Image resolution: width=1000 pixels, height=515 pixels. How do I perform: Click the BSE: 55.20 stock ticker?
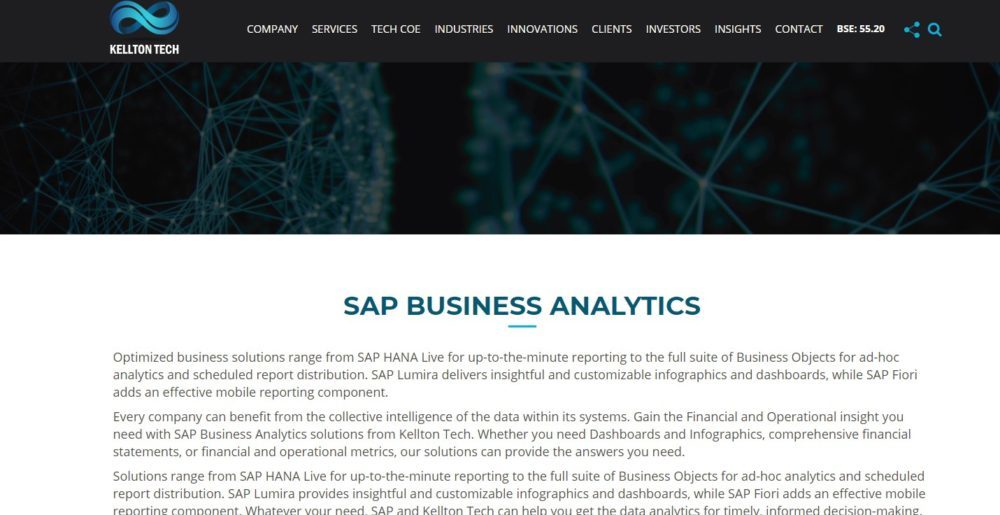coord(861,29)
